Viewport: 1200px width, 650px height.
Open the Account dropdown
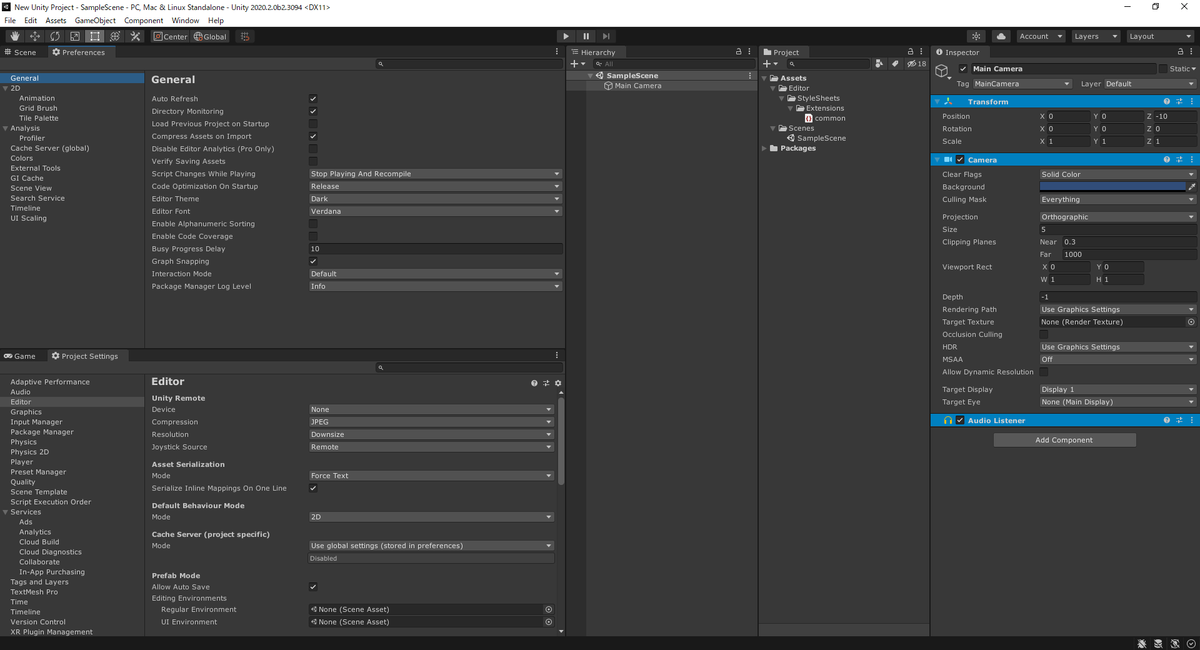pyautogui.click(x=1041, y=36)
